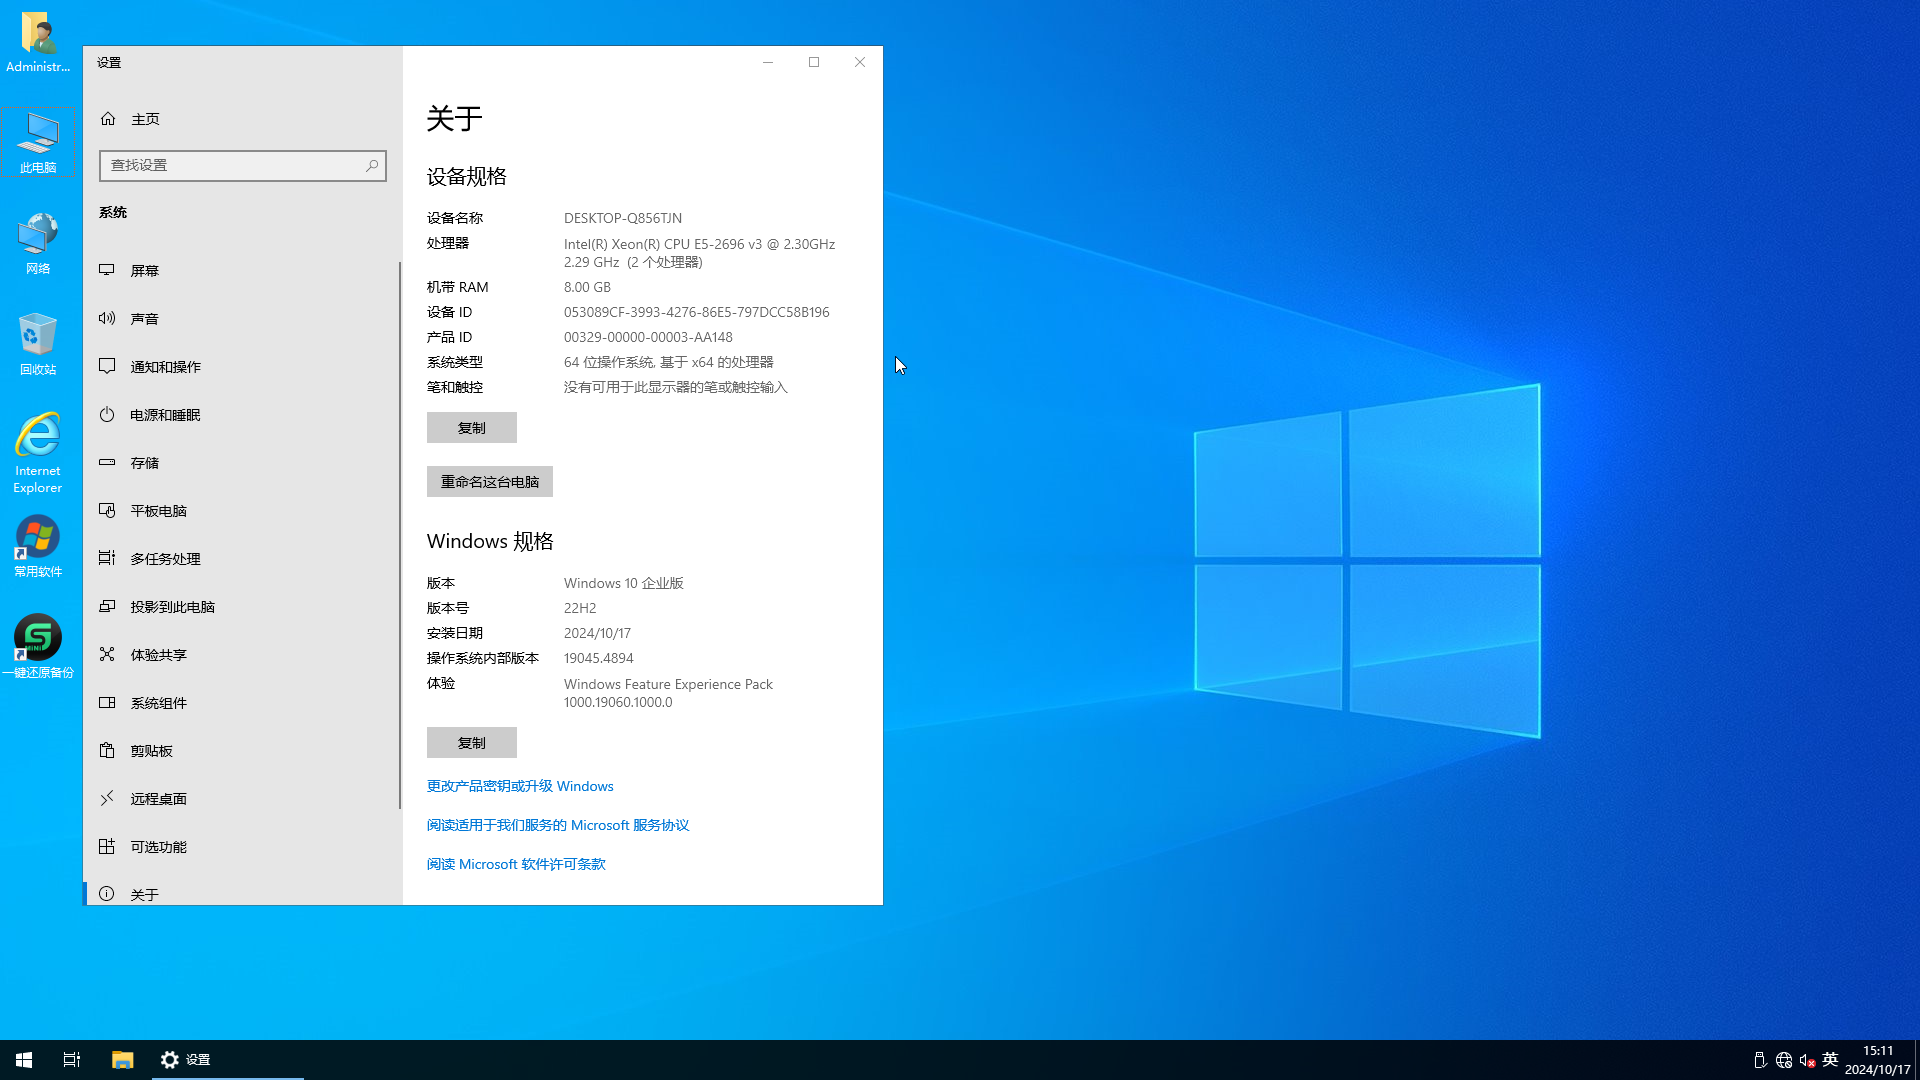Select the 体验共享 shared experiences icon
1920x1080 pixels.
click(x=107, y=654)
